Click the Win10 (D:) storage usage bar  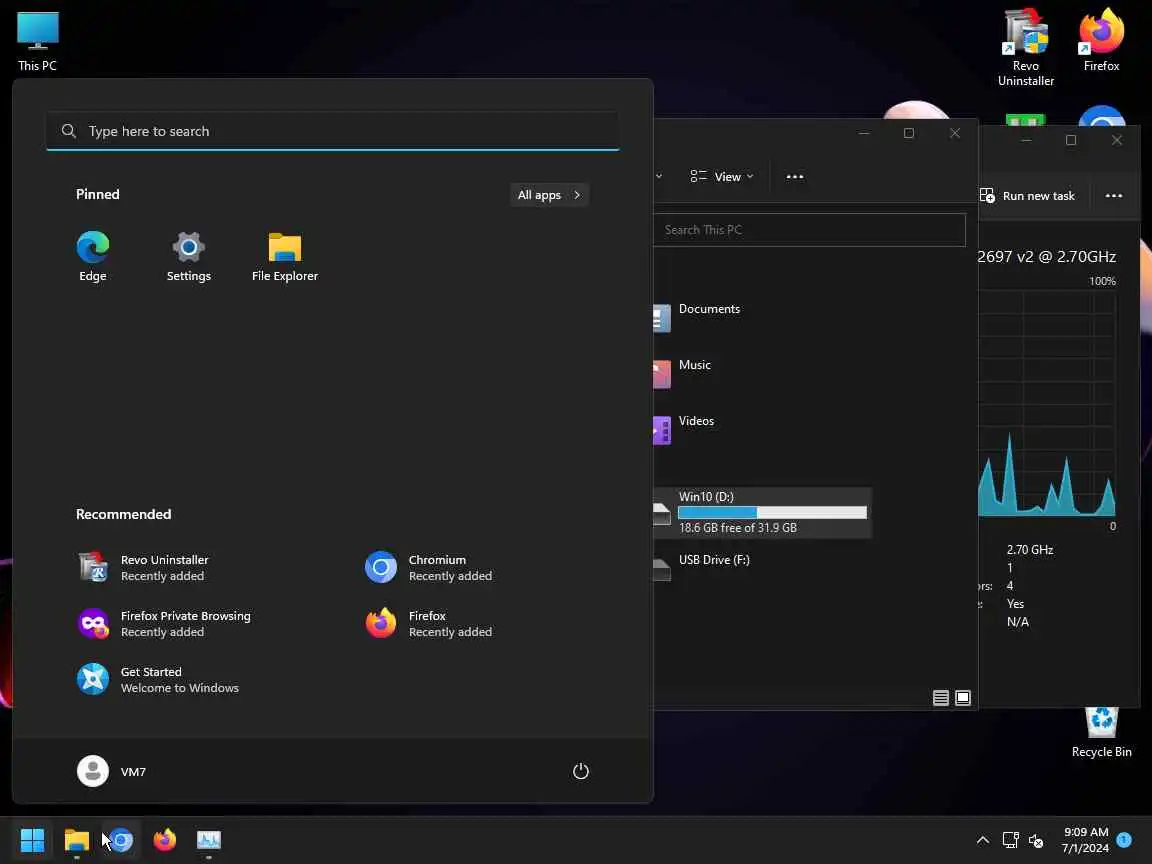coord(772,512)
